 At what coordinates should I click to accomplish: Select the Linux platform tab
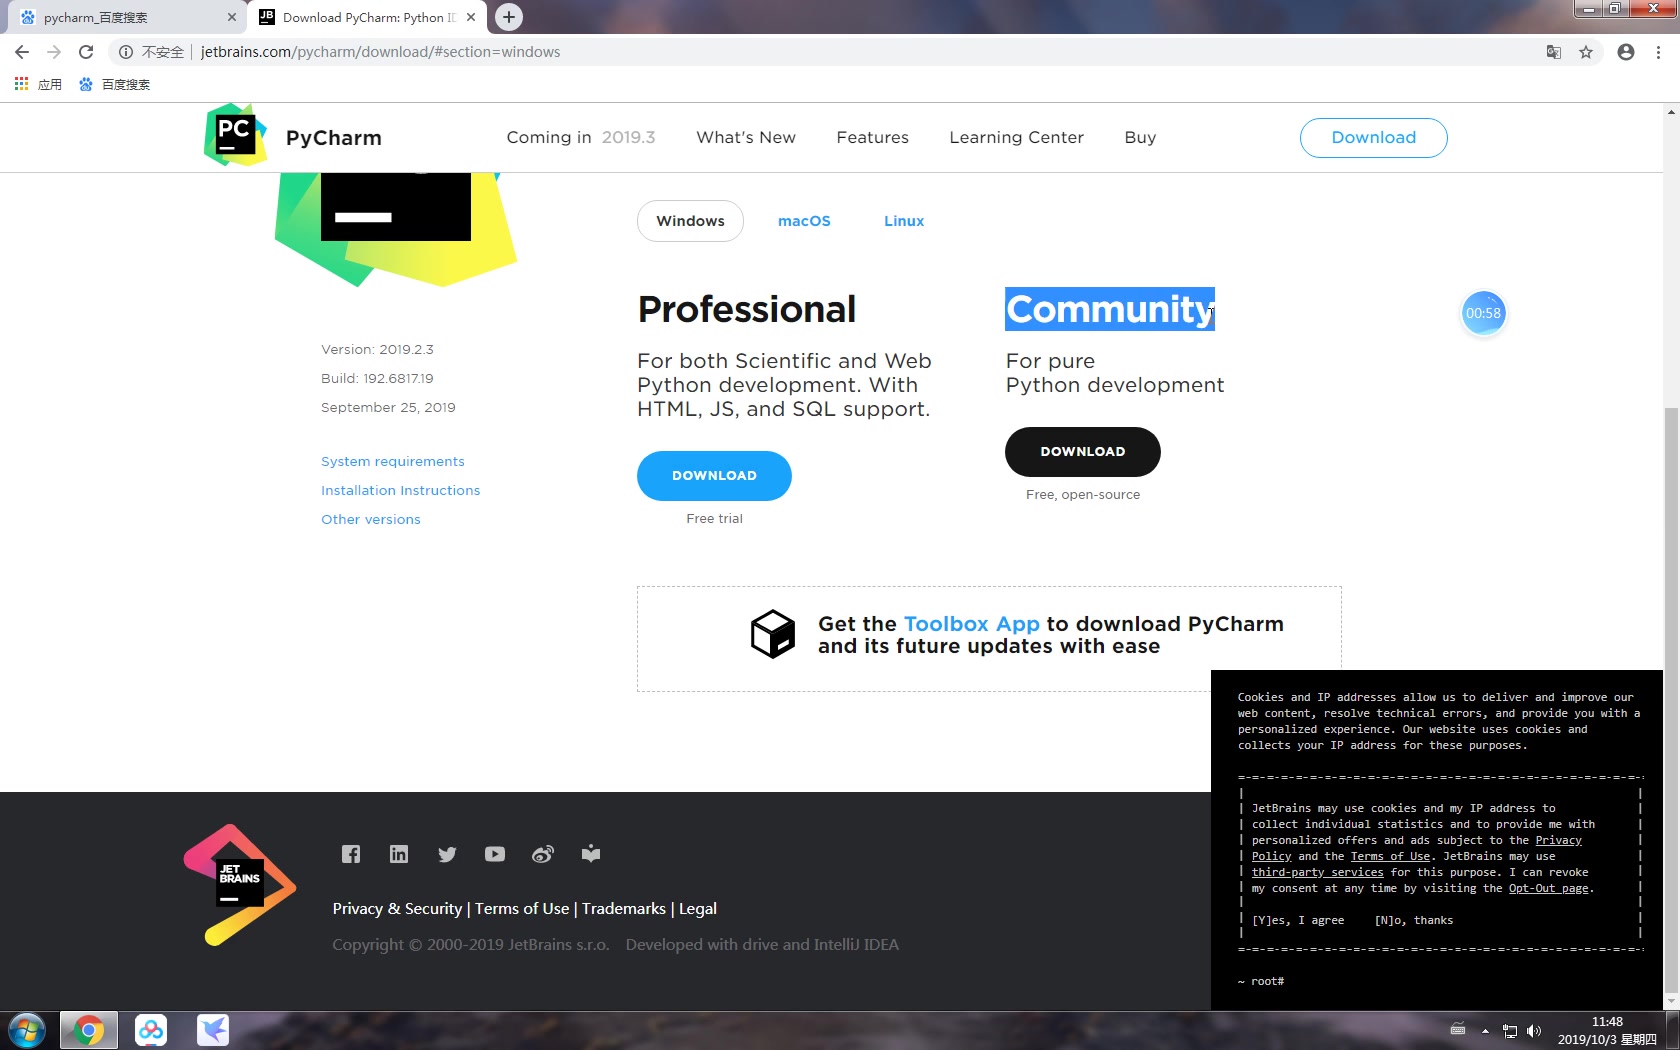coord(904,221)
